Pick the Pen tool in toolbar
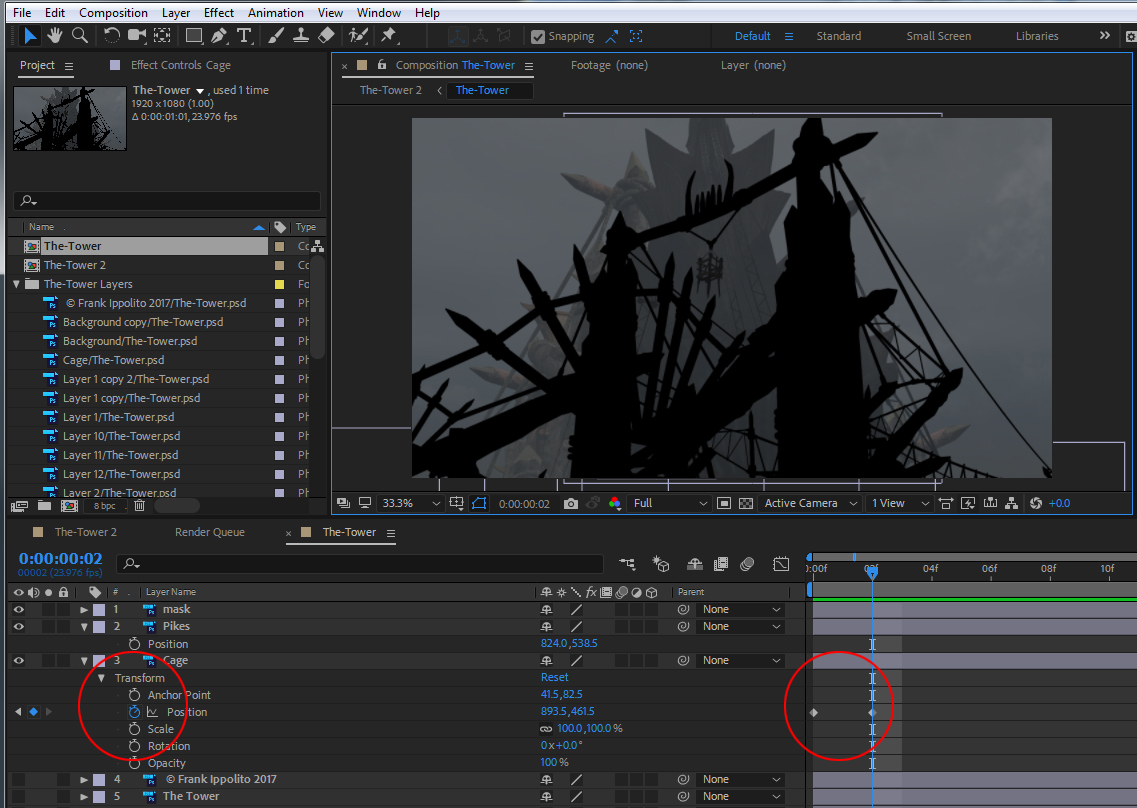 (x=219, y=36)
